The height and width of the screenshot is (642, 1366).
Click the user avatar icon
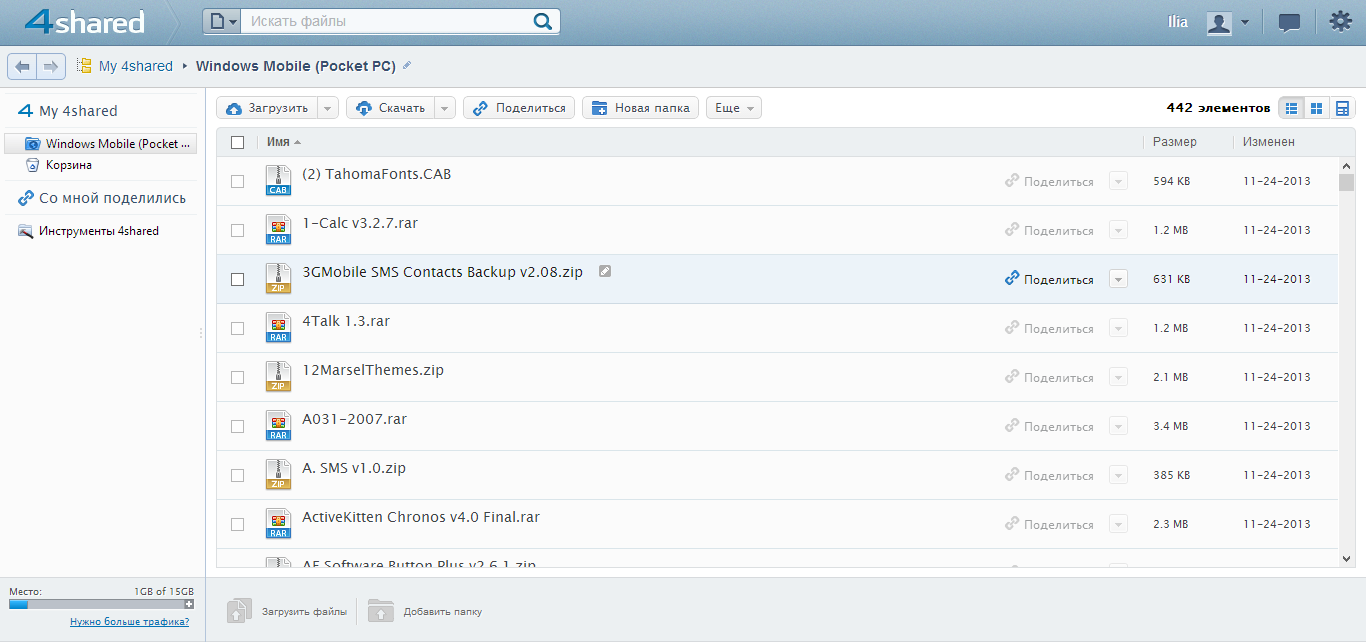click(1219, 22)
